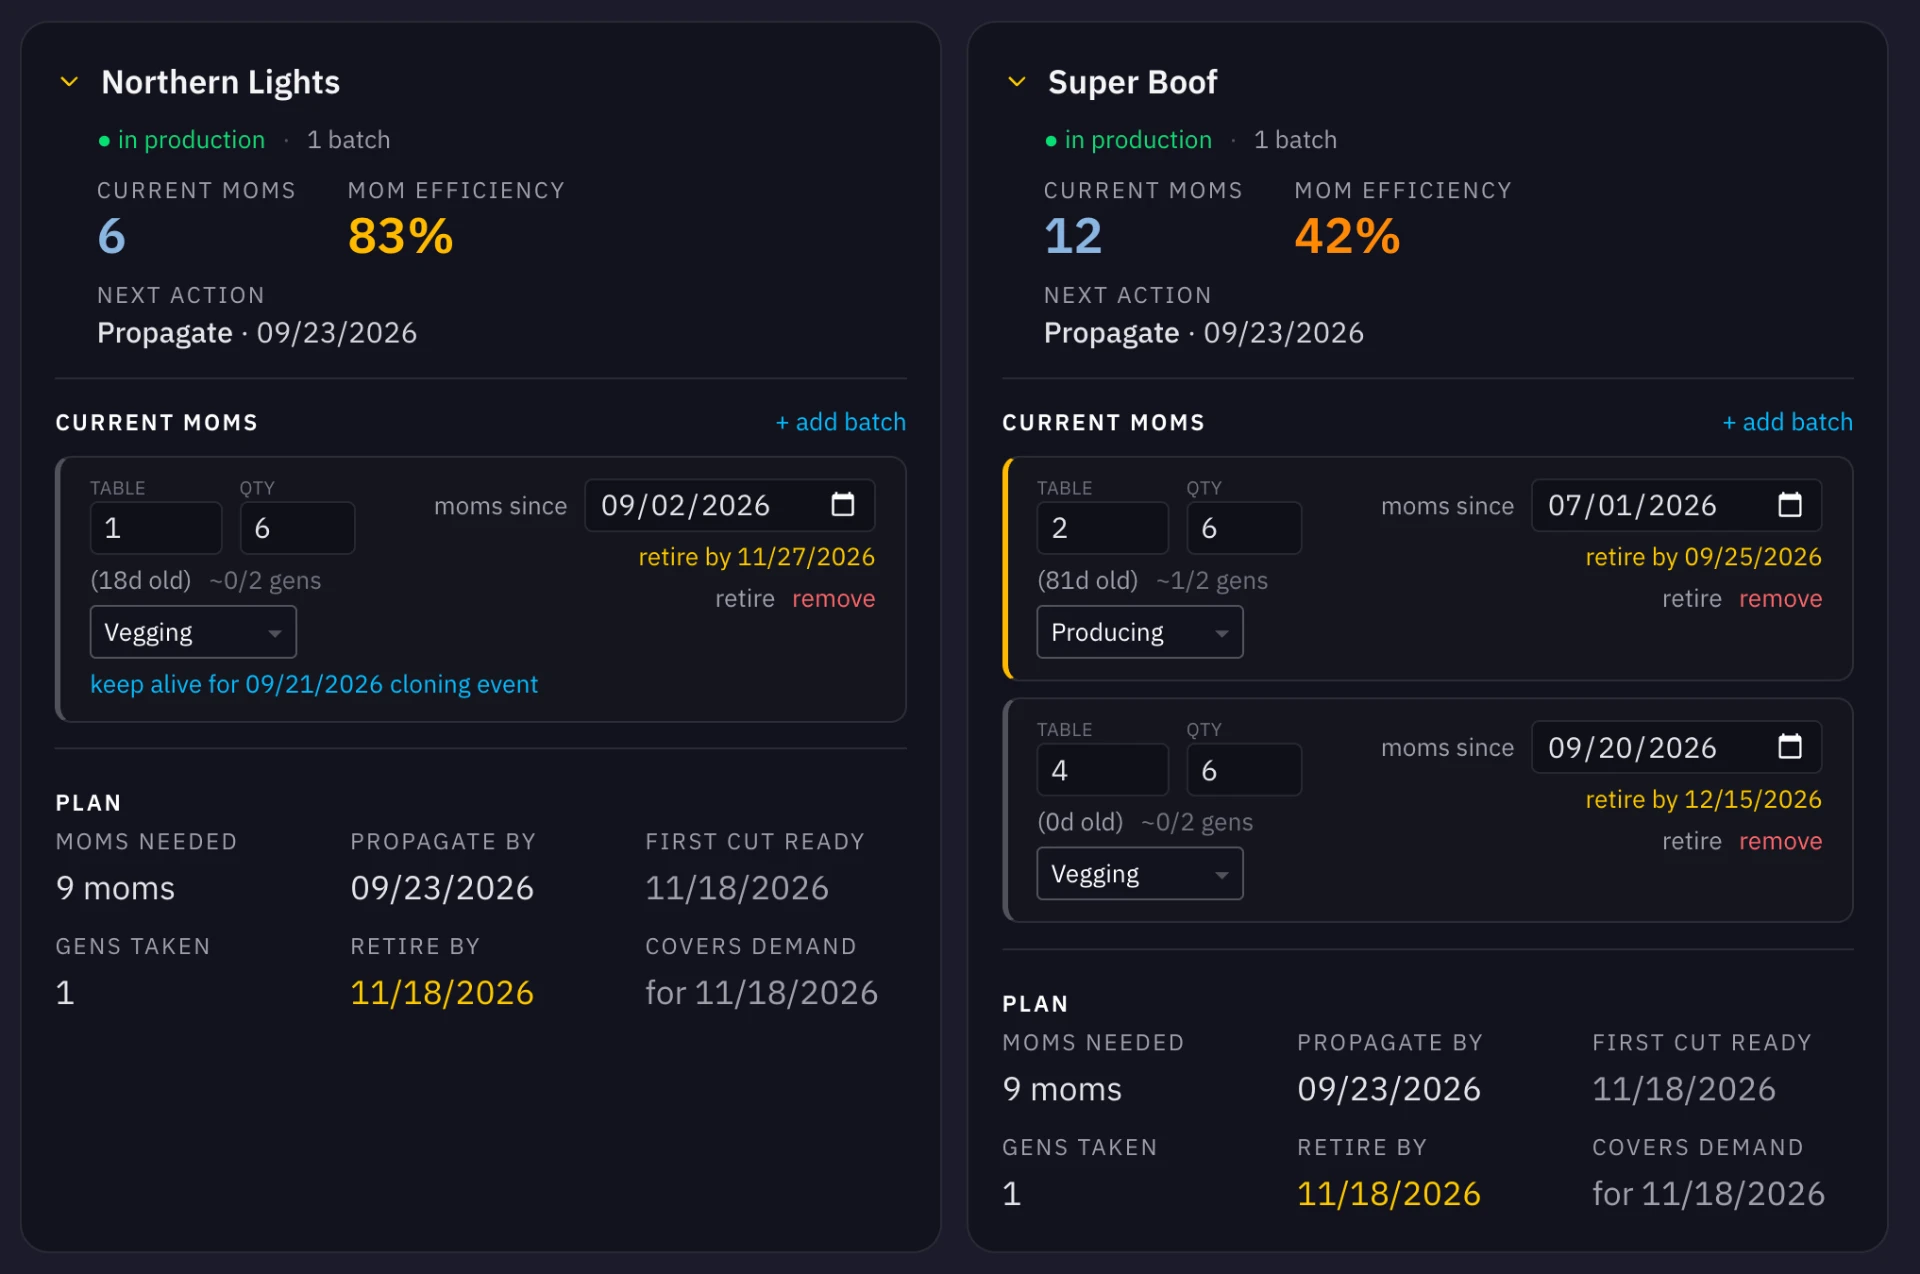The width and height of the screenshot is (1920, 1274).
Task: Remove Super Boof table 2 batch
Action: [1781, 599]
